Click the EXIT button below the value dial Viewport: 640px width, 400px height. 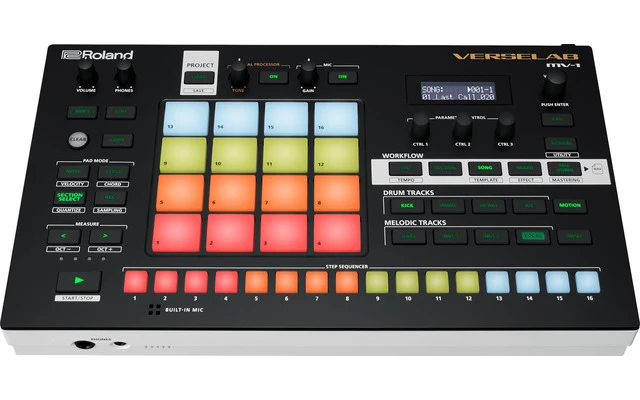click(x=557, y=120)
